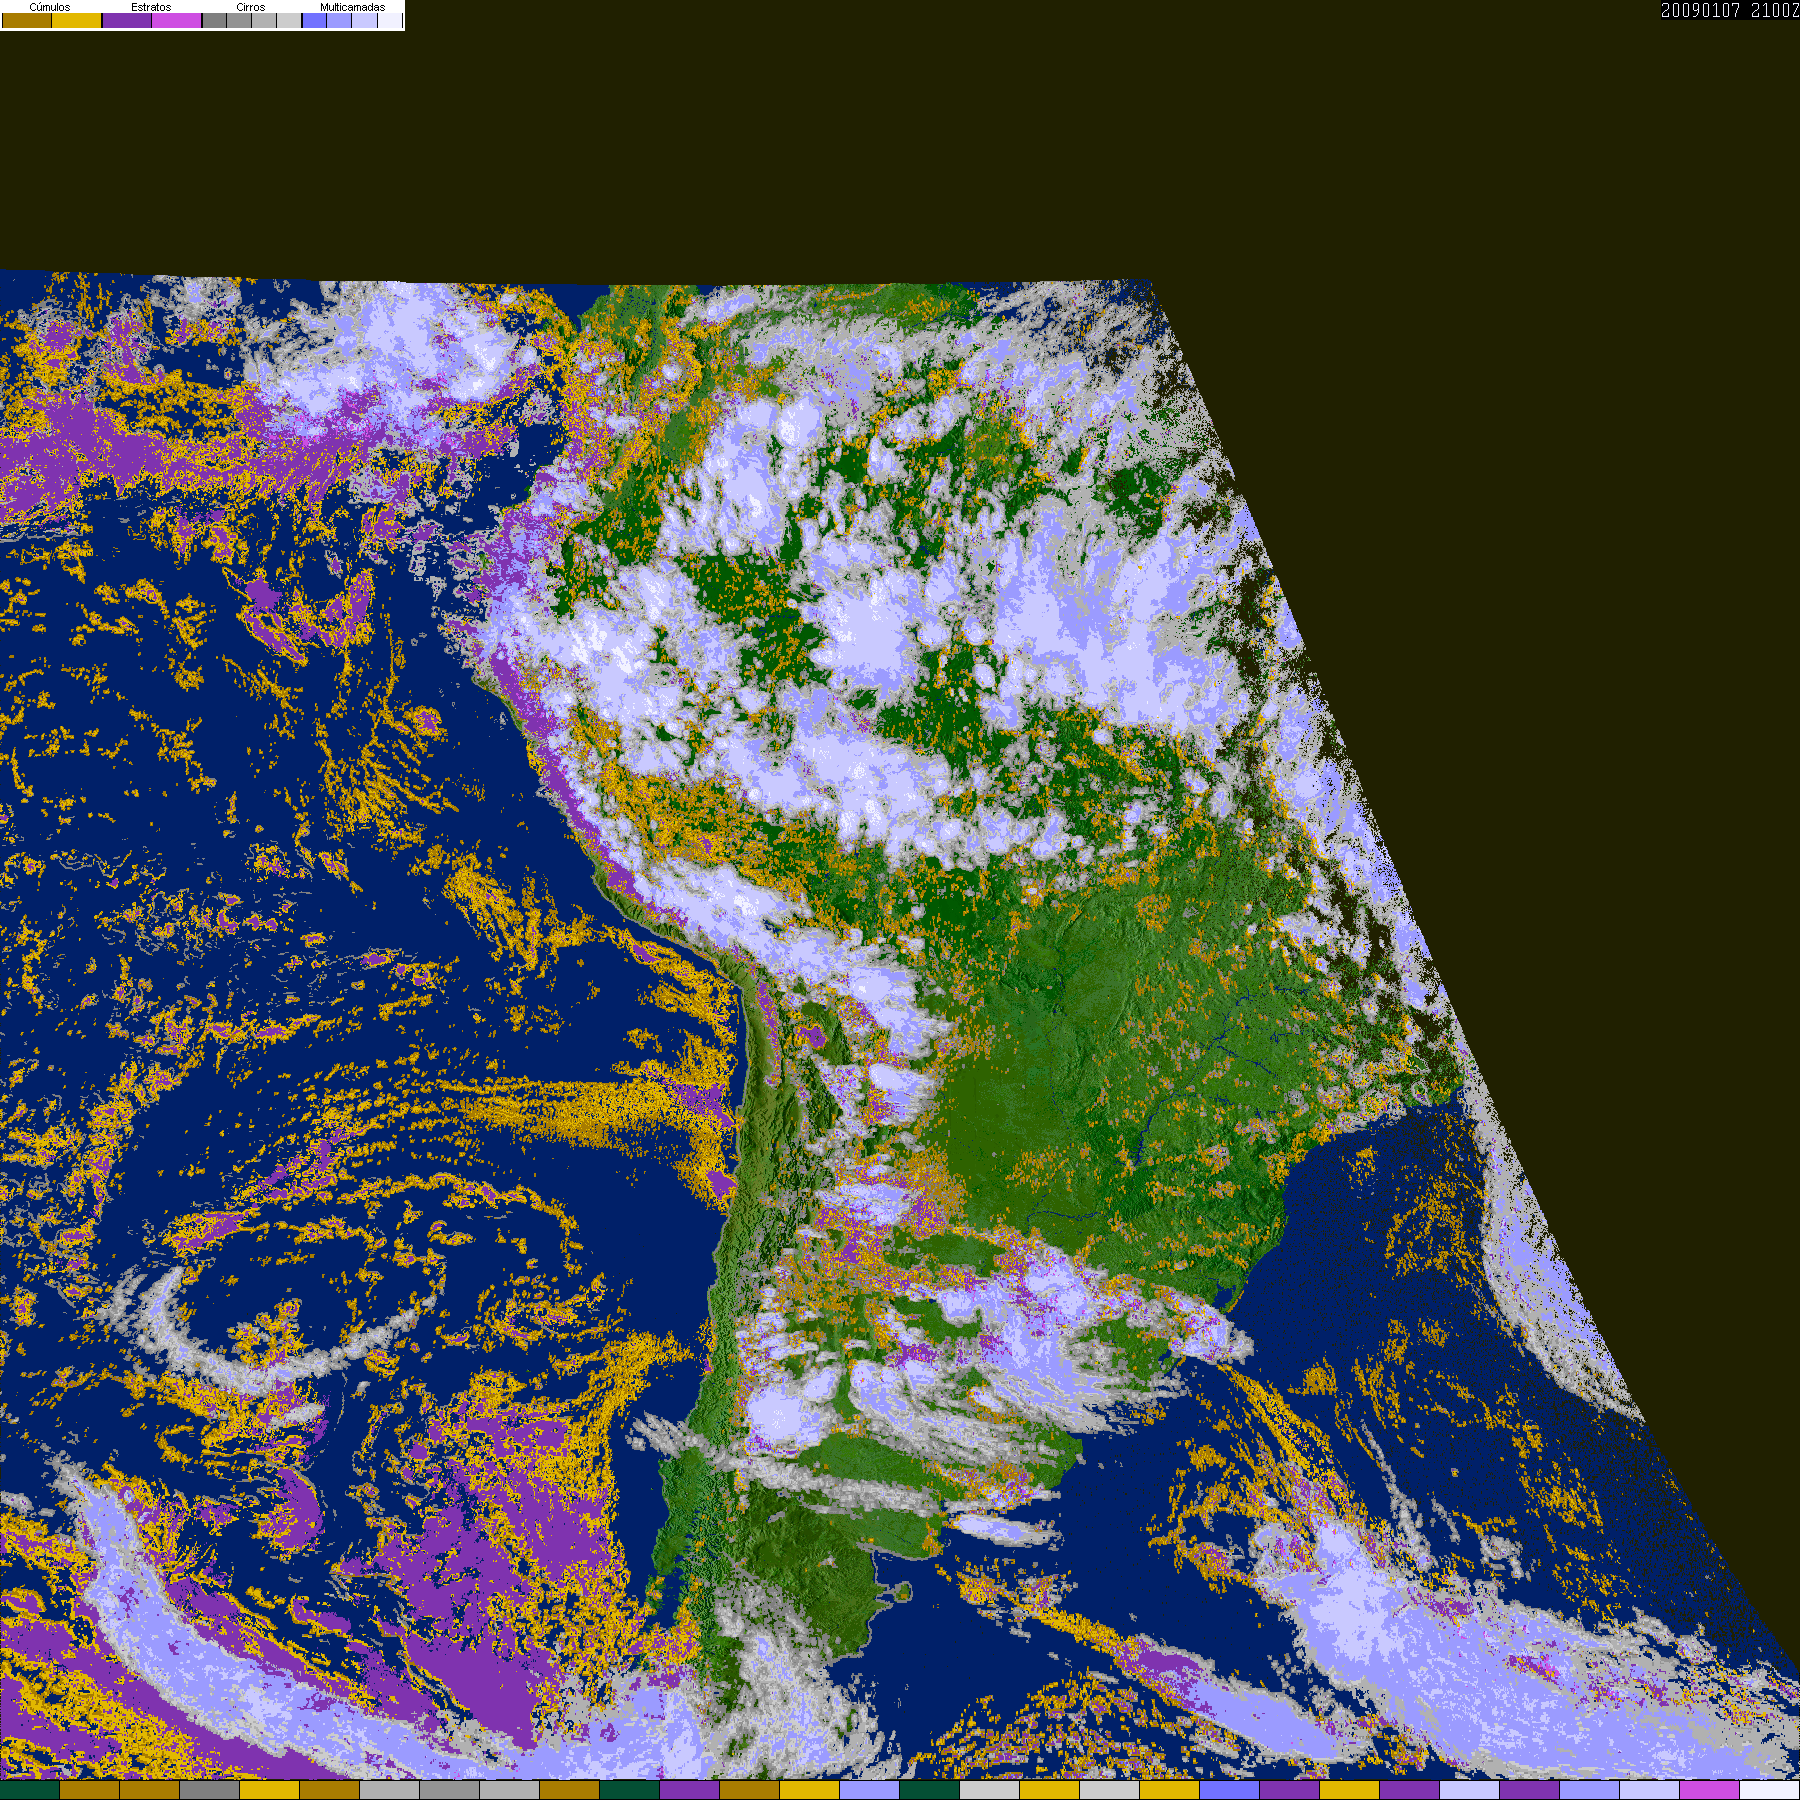Viewport: 1800px width, 1800px height.
Task: Choose the pale lavender Multicamadas legend swatch
Action: point(364,21)
